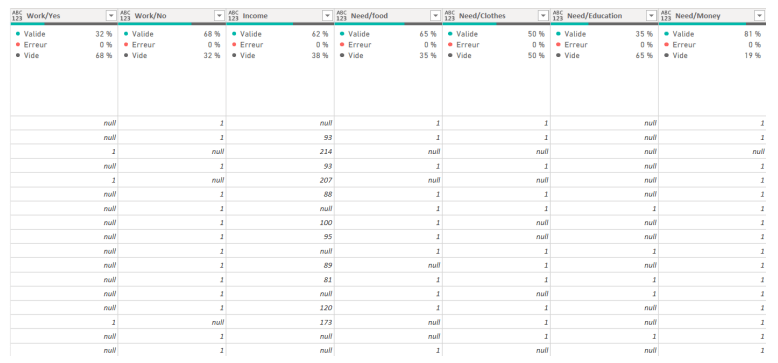Change data type icon for Work/No column
778x363 pixels.
[x=125, y=16]
